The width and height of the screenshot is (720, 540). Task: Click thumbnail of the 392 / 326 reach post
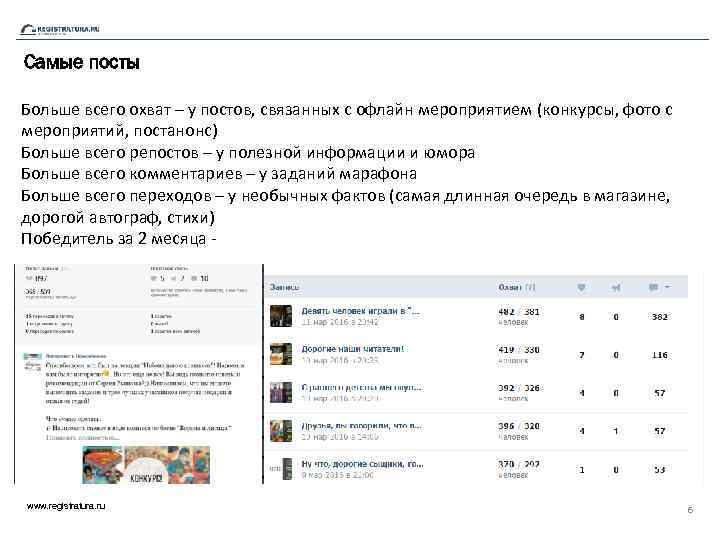281,393
